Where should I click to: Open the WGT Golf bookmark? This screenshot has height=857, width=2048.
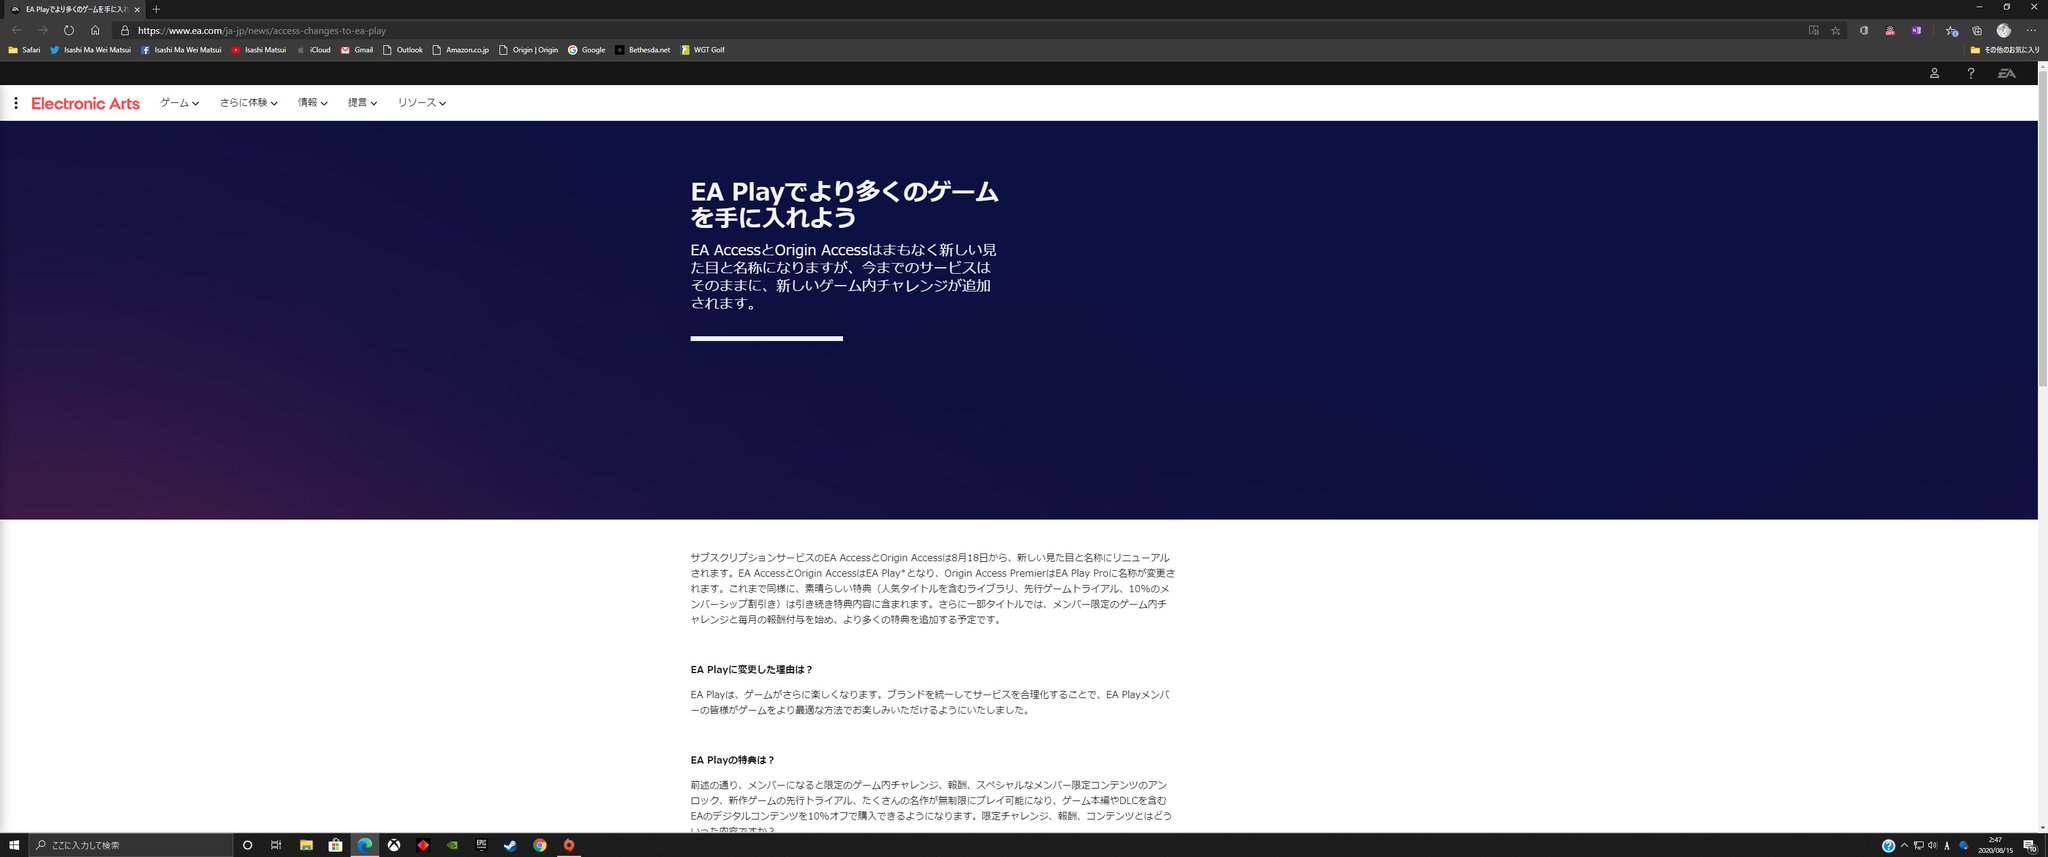pyautogui.click(x=702, y=49)
